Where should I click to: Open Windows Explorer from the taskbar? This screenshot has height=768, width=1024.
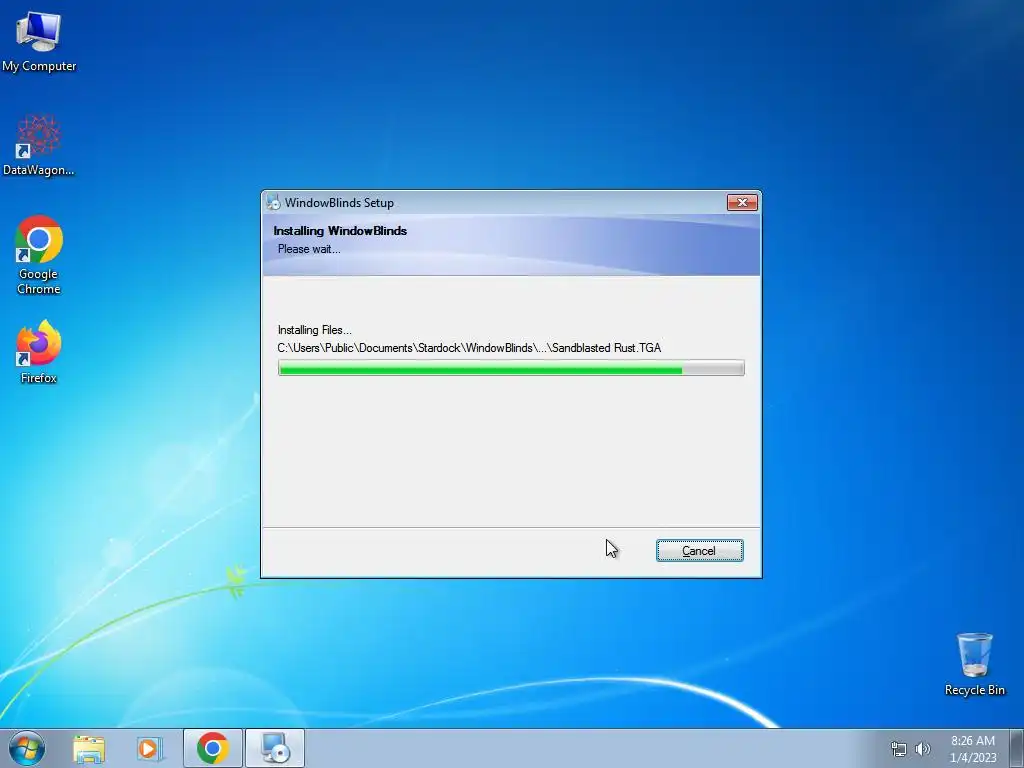[89, 748]
